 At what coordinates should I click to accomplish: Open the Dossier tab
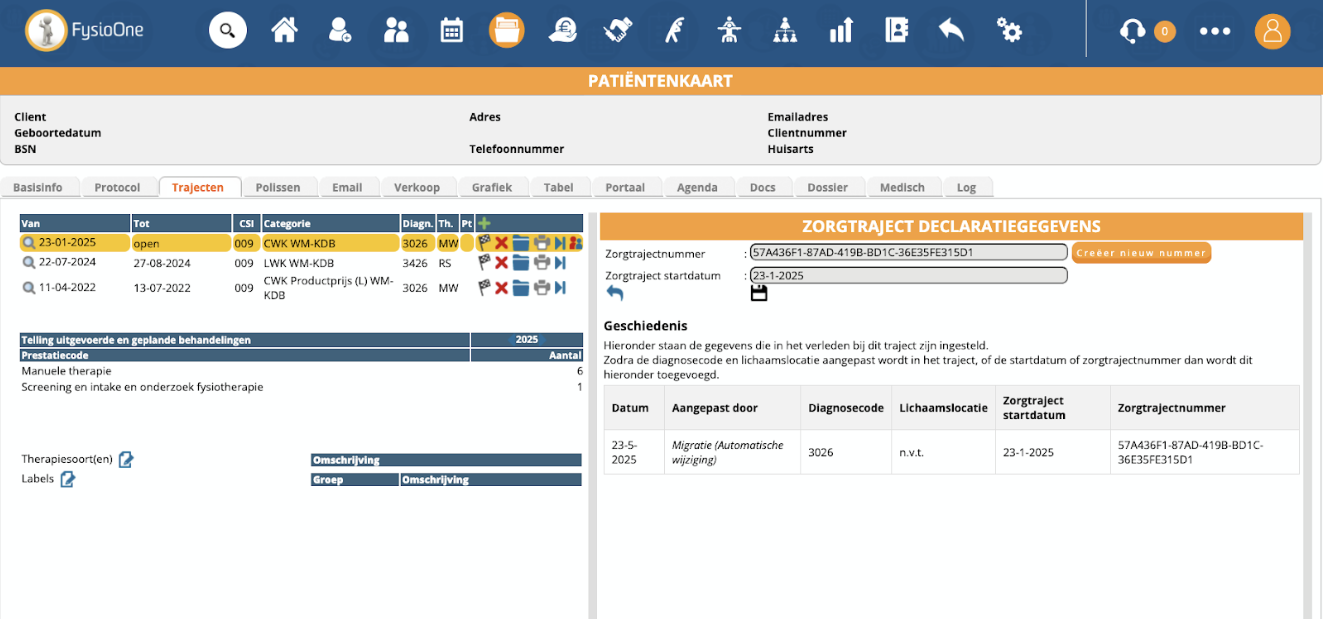[827, 187]
